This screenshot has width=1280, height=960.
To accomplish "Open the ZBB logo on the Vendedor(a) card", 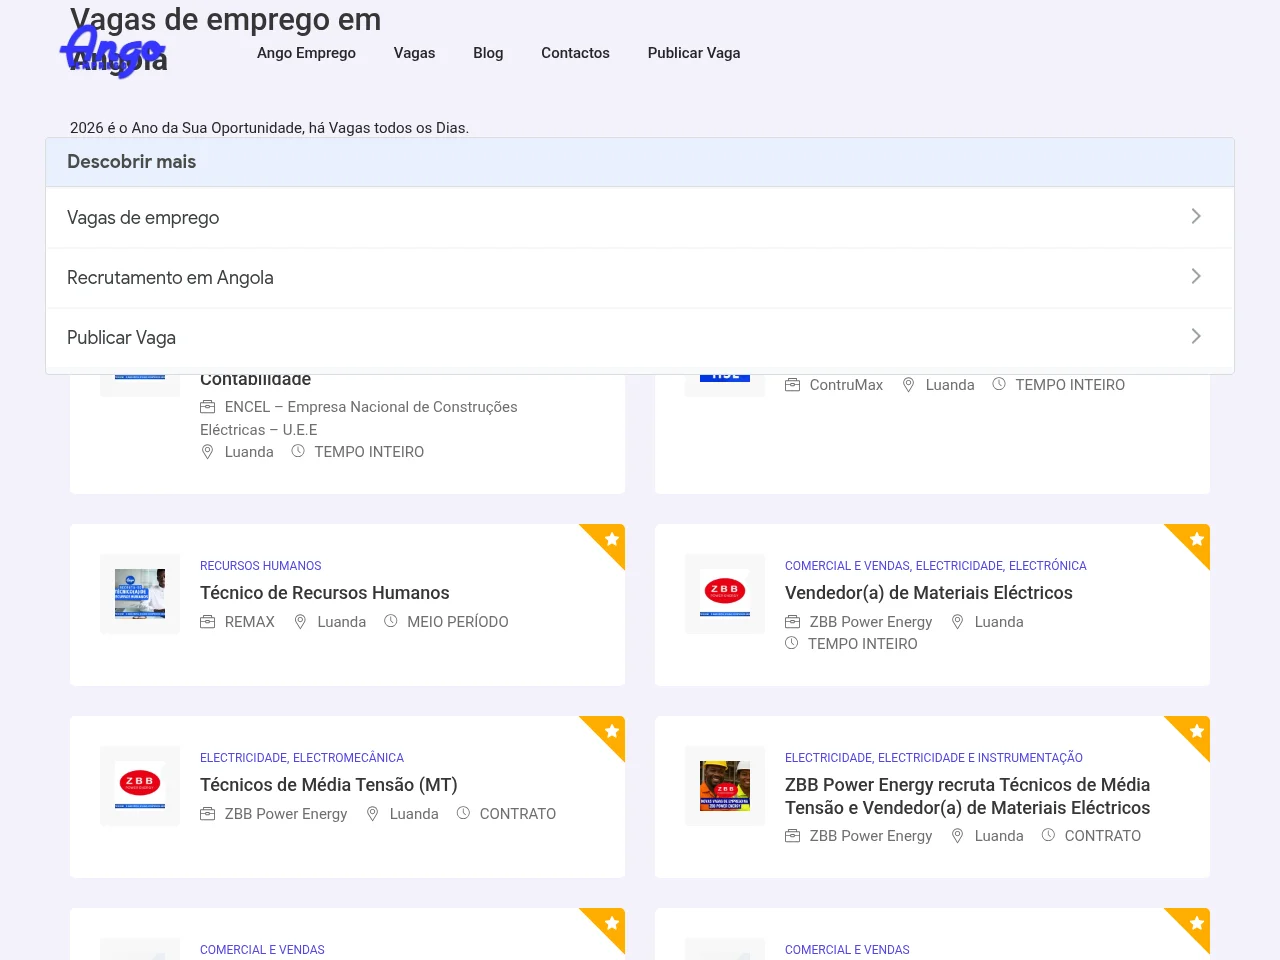I will [x=725, y=594].
